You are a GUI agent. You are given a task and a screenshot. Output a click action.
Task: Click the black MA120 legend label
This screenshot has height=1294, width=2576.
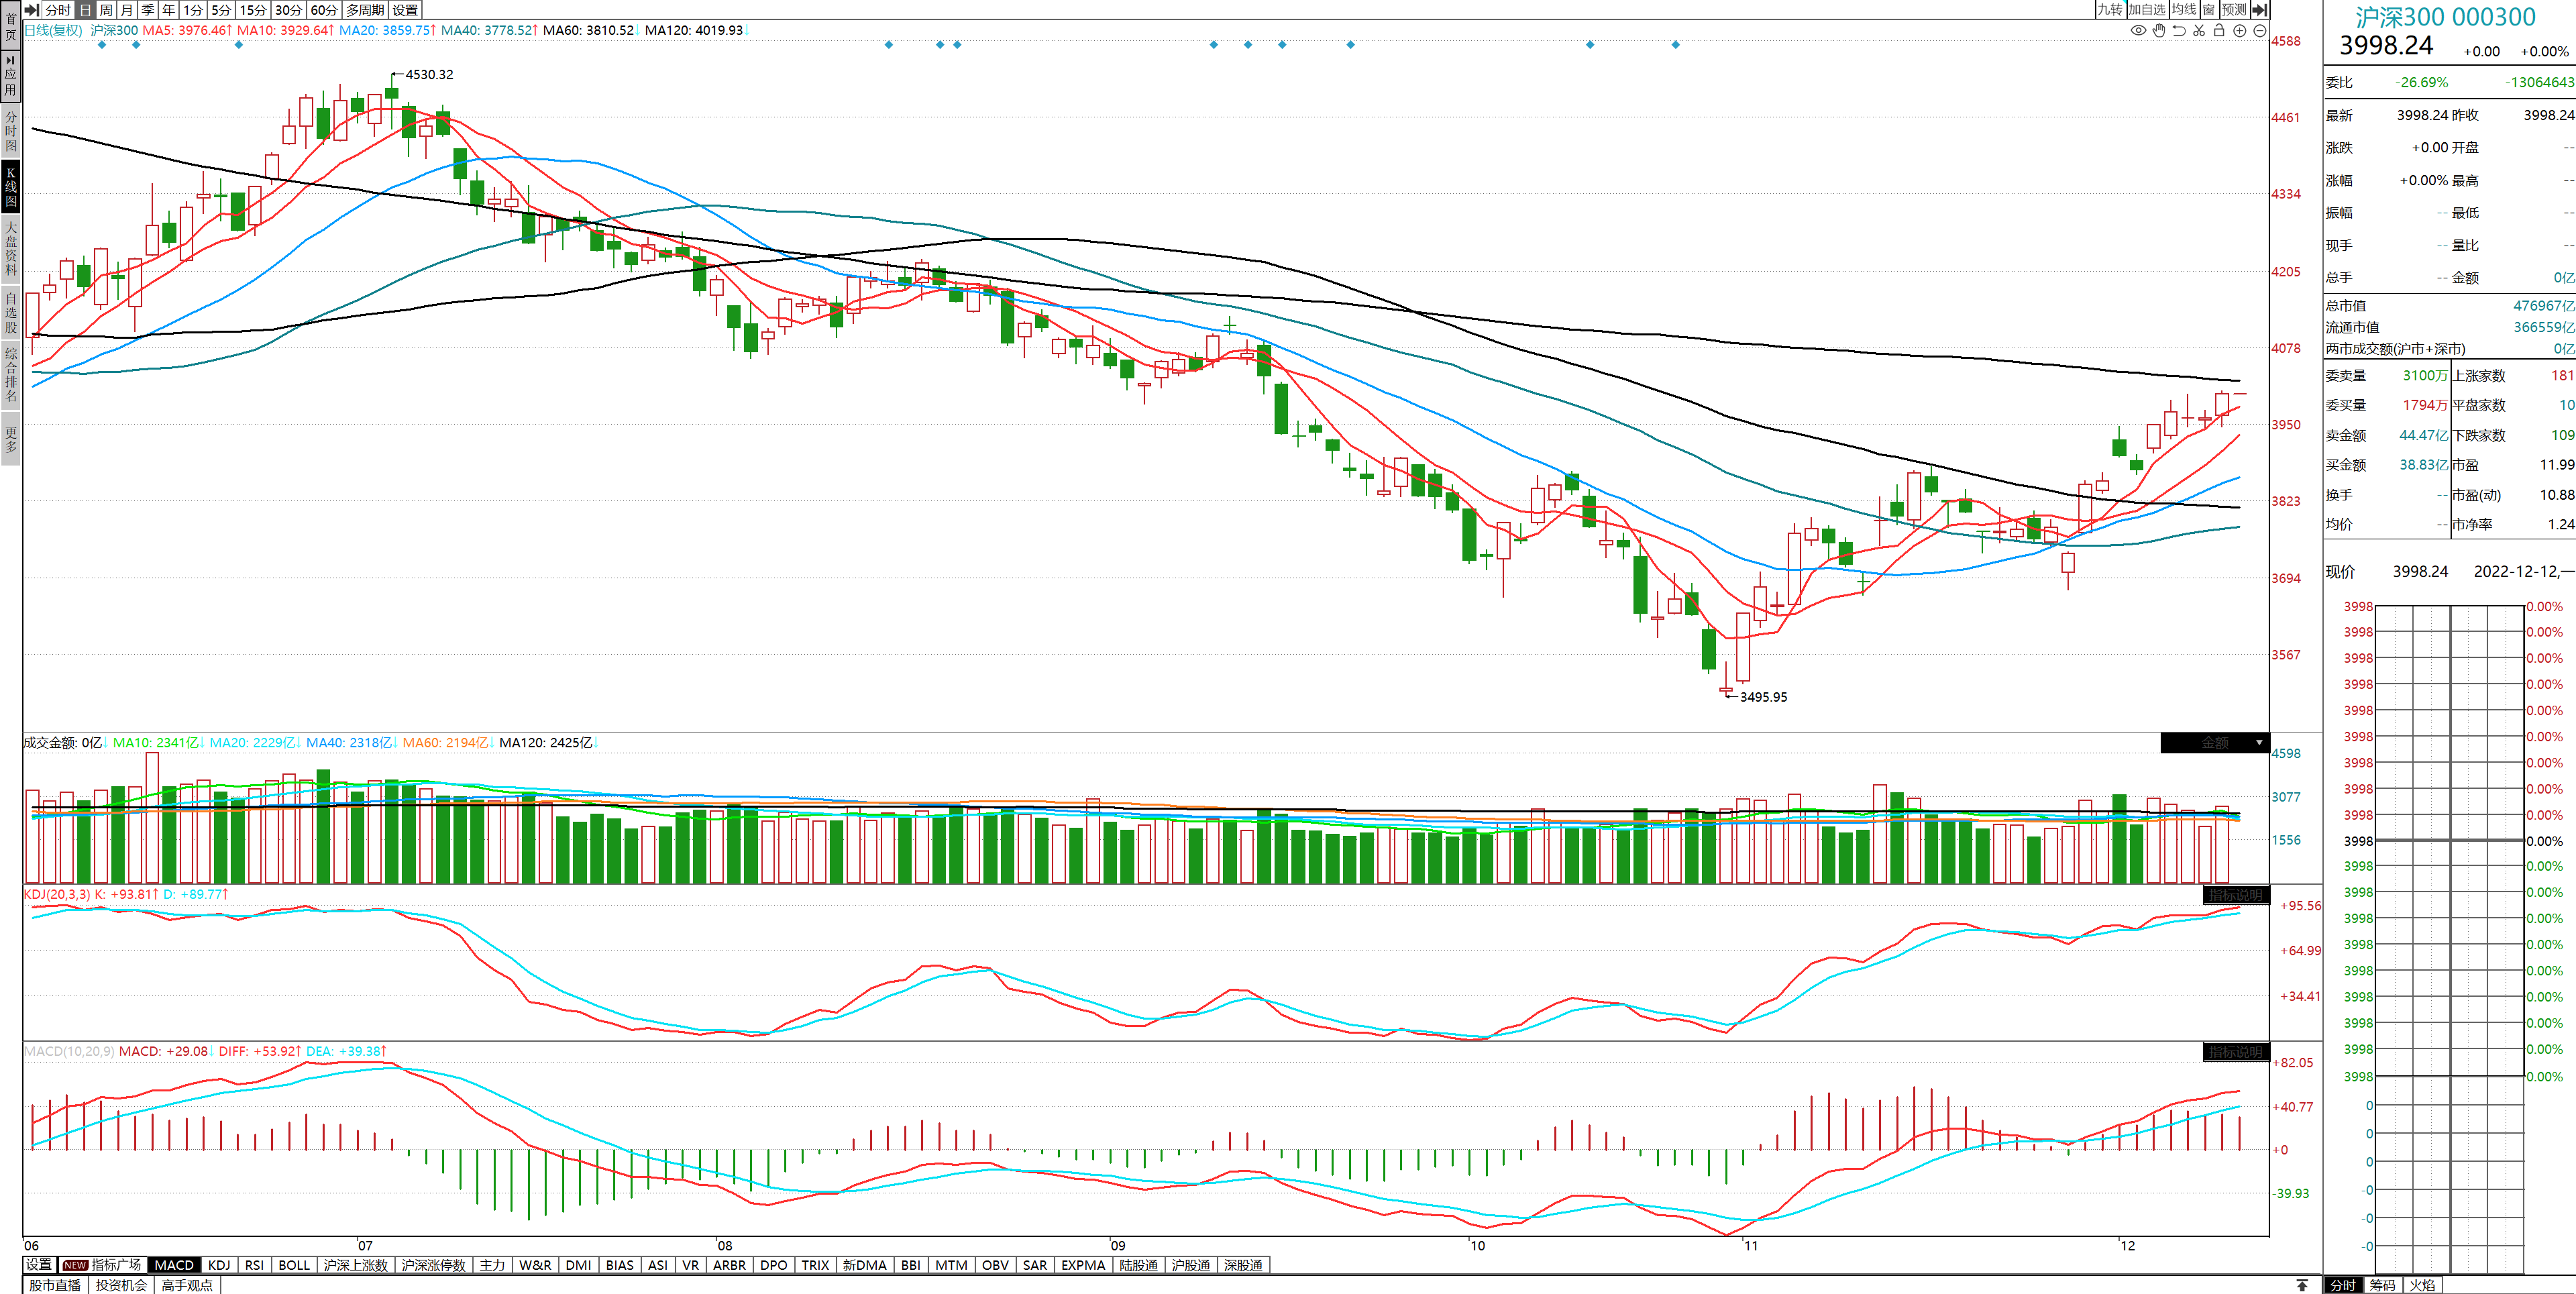point(694,30)
